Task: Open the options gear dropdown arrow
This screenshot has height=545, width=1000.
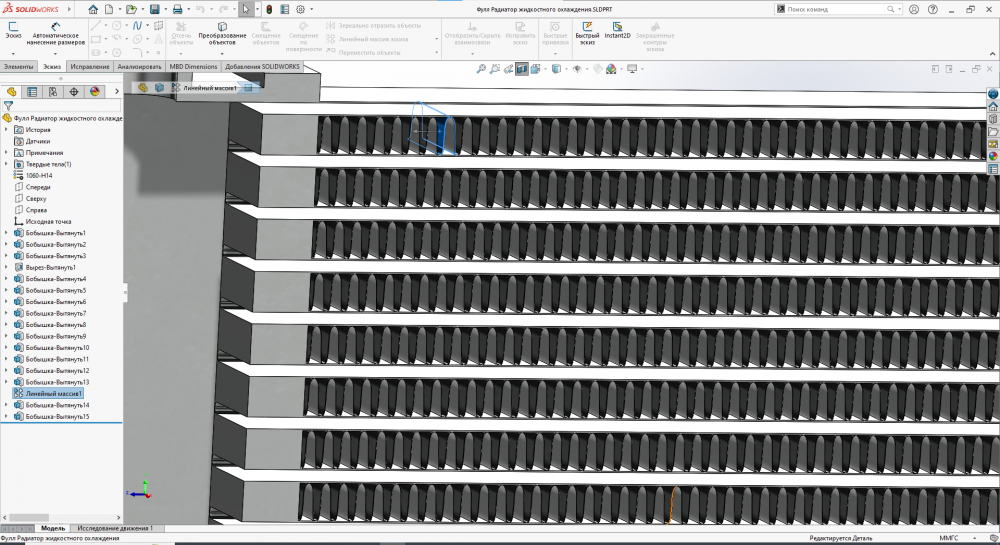Action: [x=312, y=9]
